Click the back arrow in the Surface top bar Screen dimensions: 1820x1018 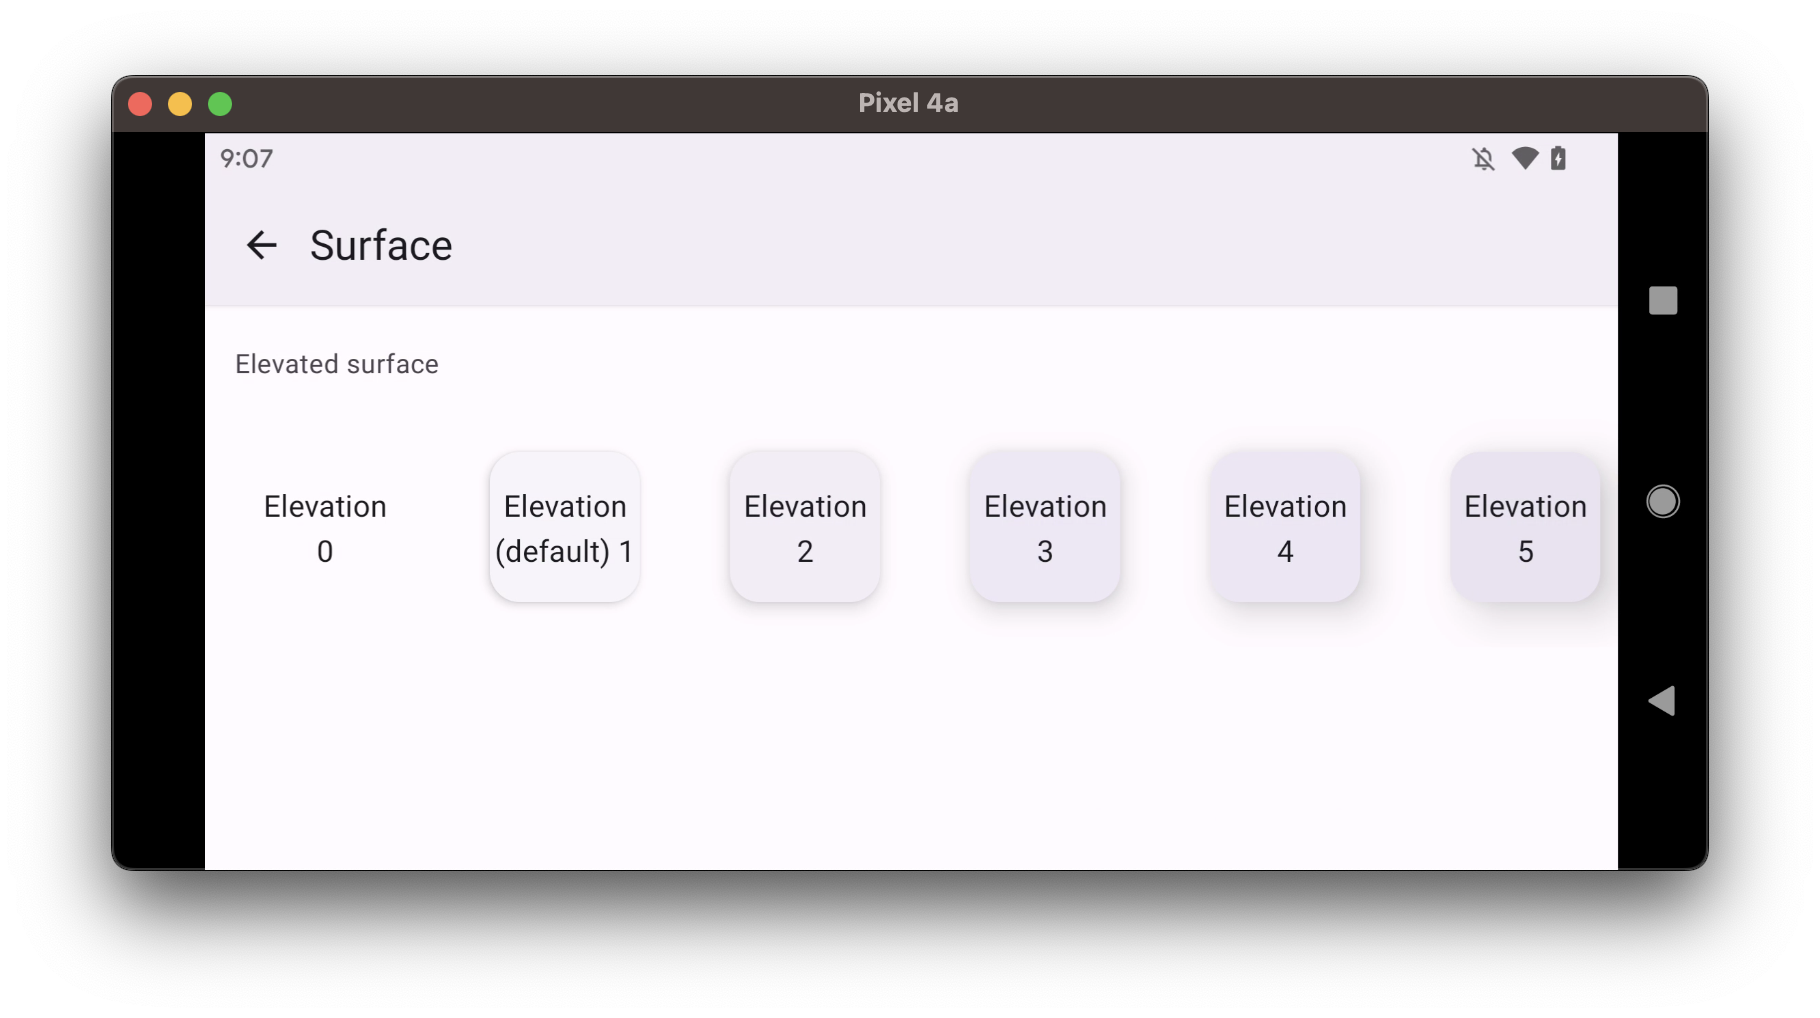point(262,245)
